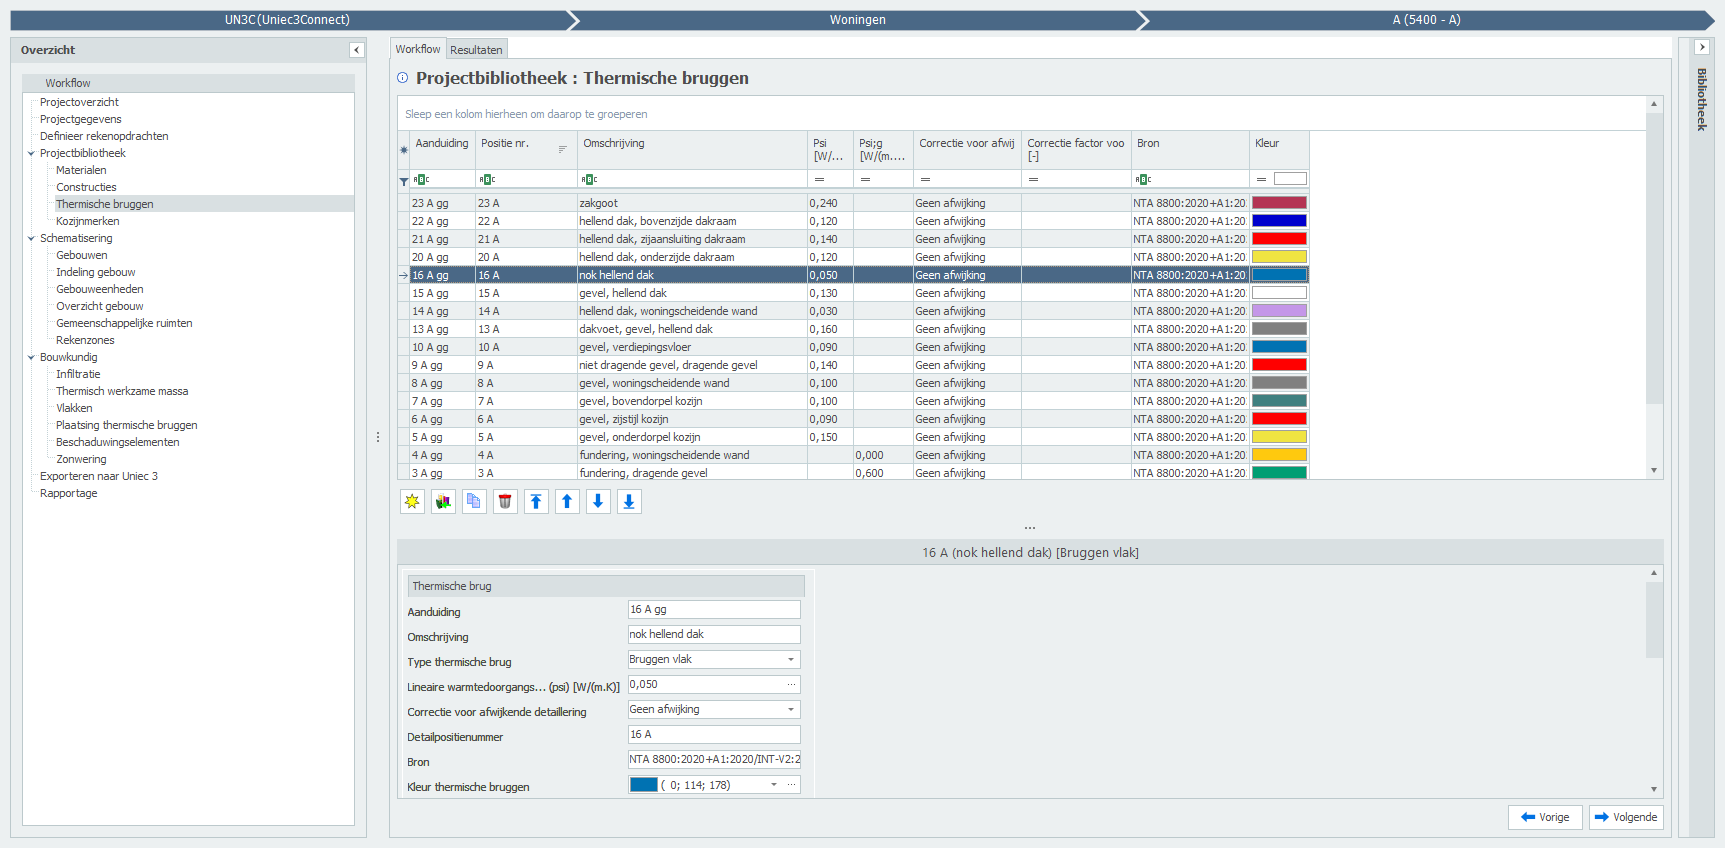Click the yellow star new item icon
Screen dimensions: 1725x848
point(412,502)
